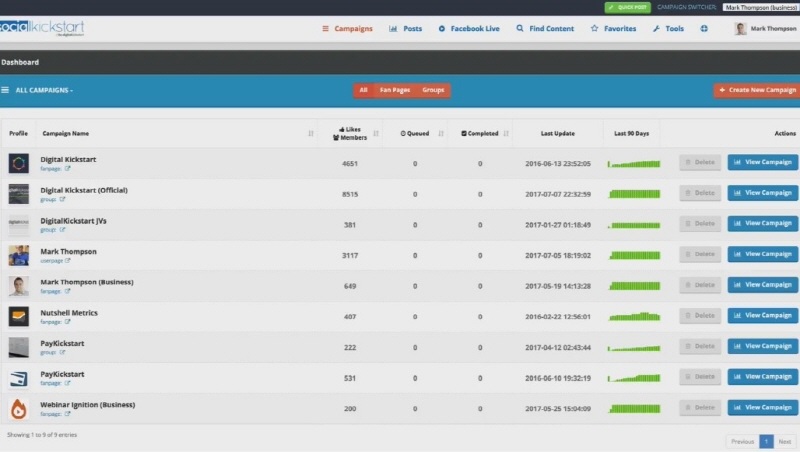Click the Previous pagination button

(x=742, y=441)
